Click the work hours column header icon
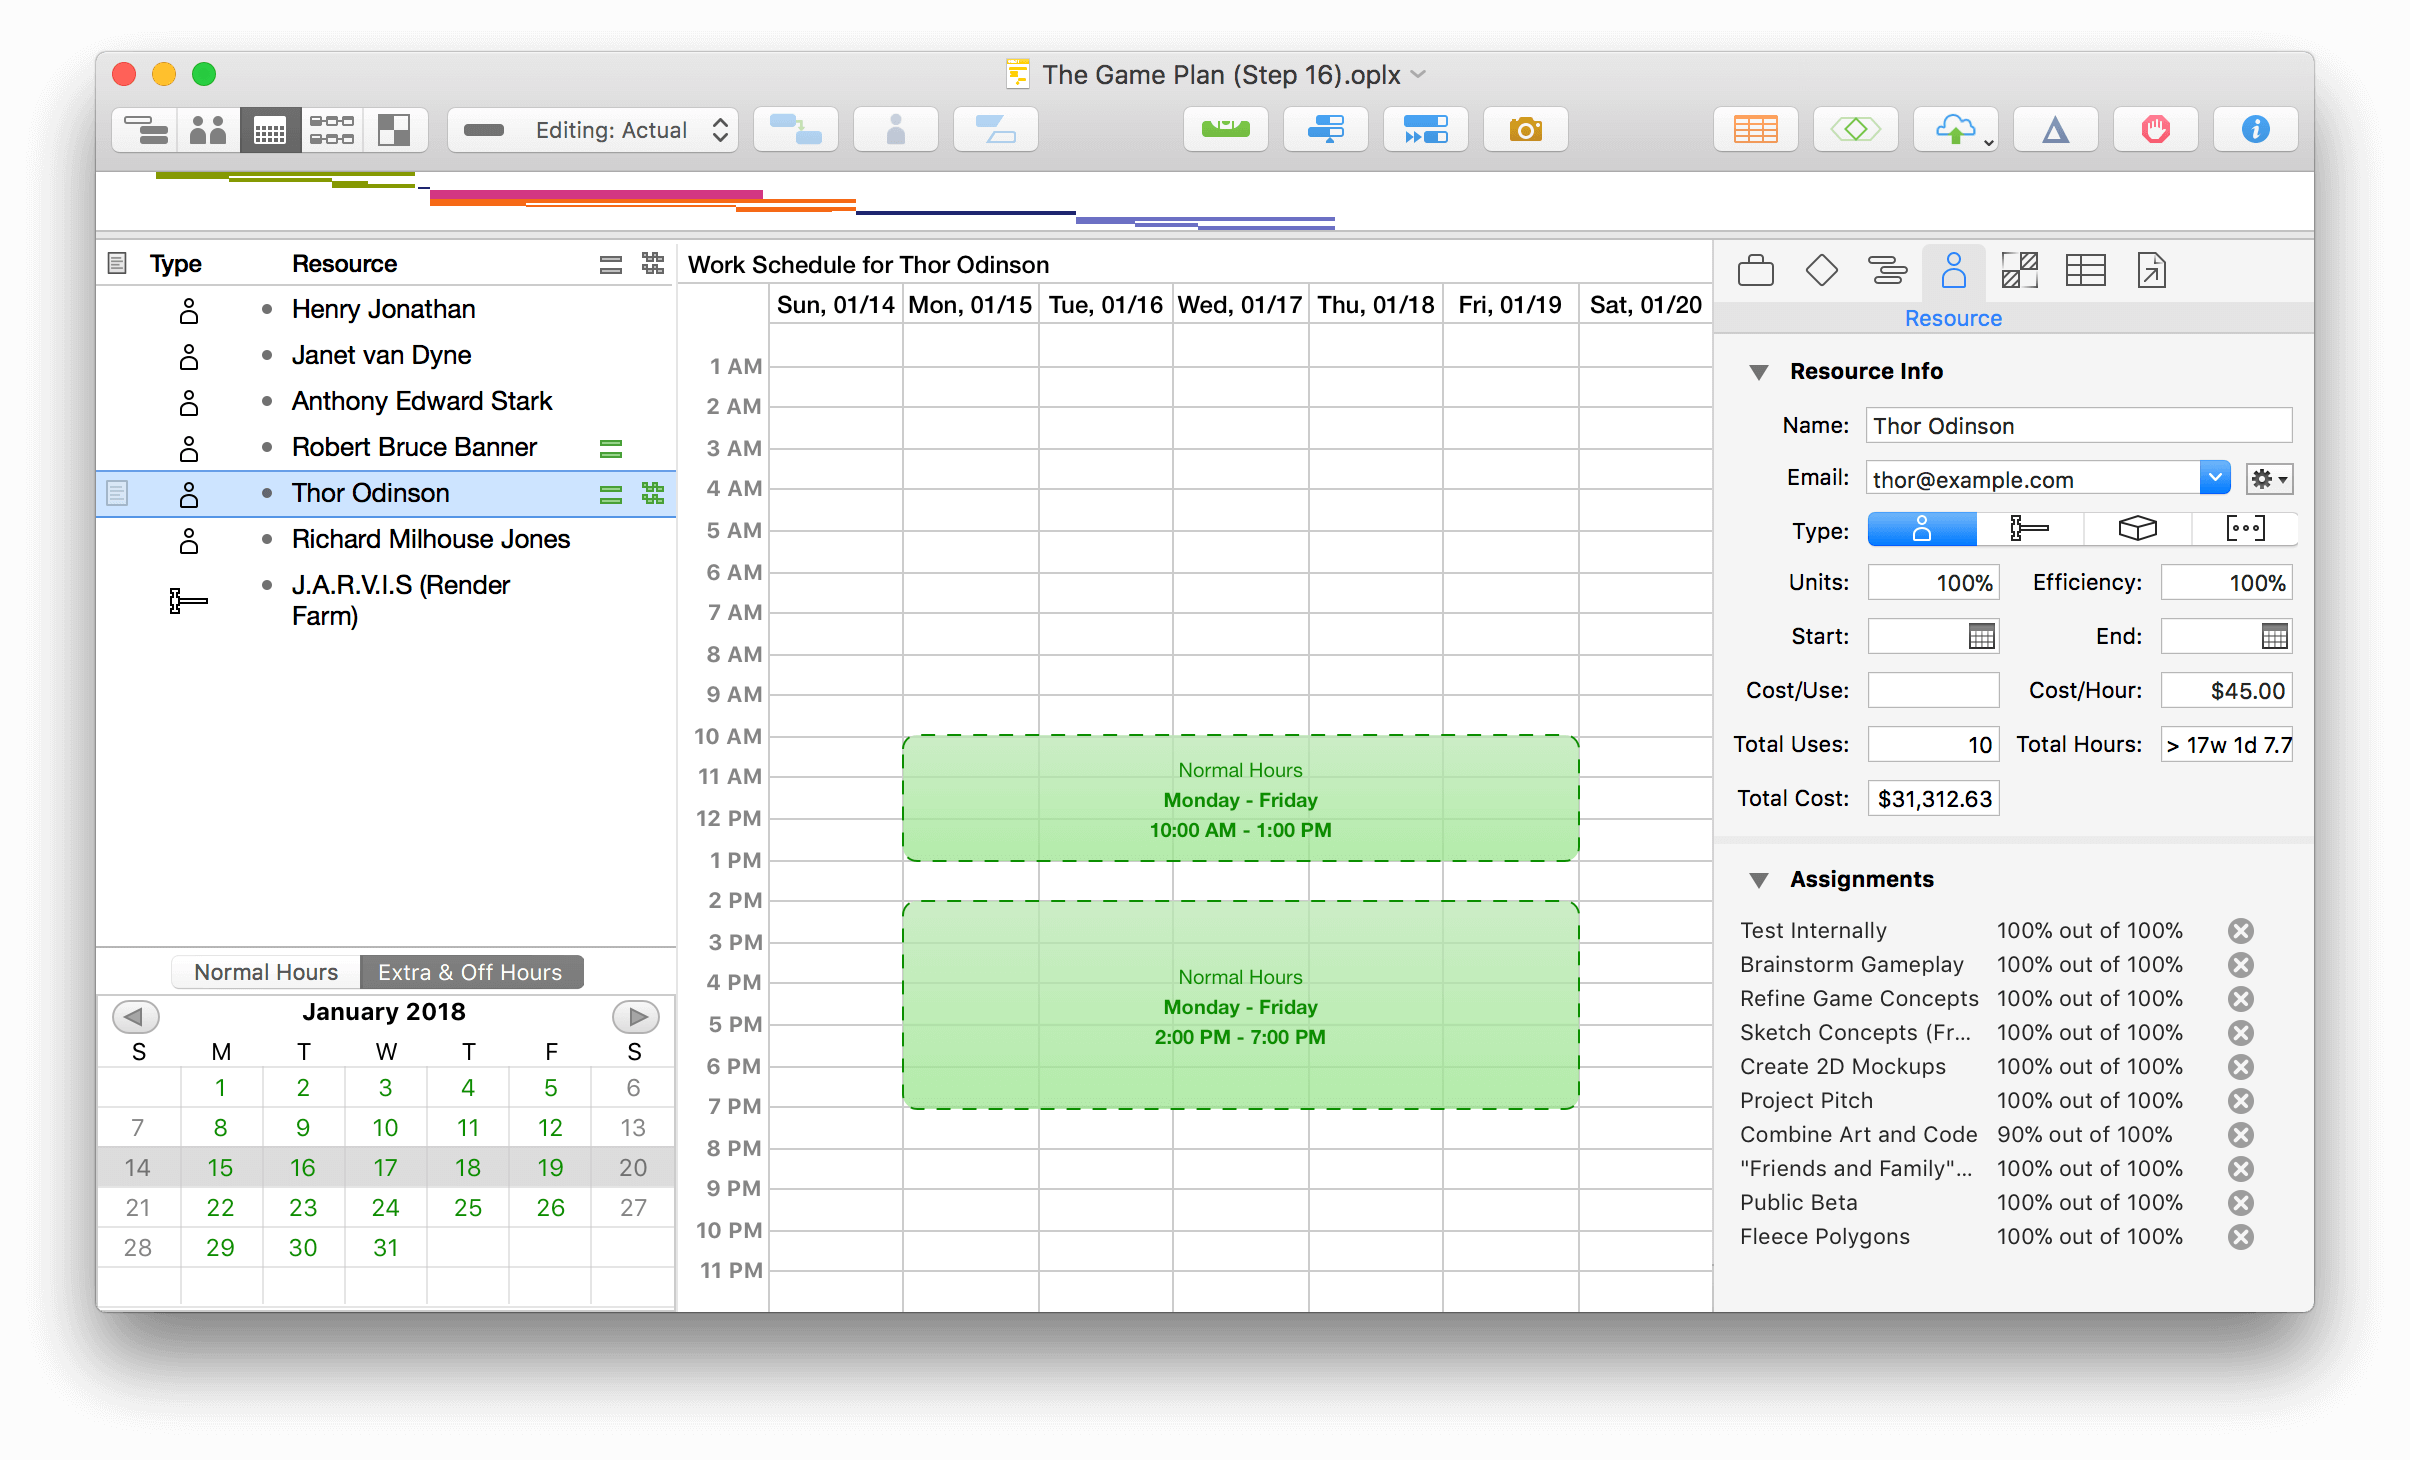 611,265
